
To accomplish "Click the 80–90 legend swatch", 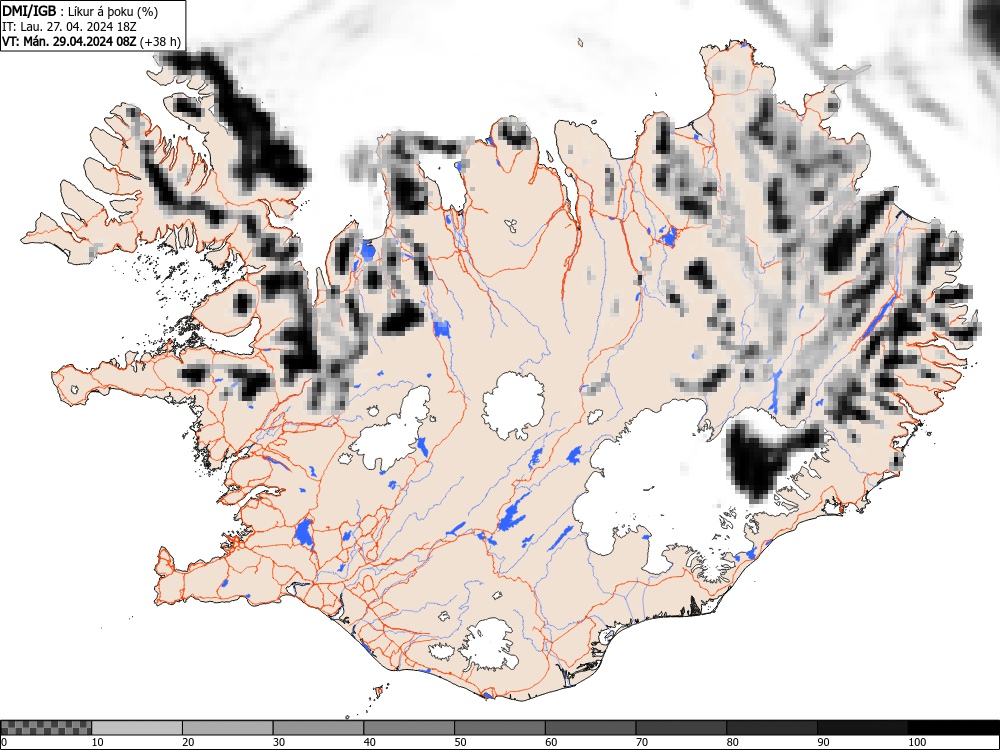I will (772, 728).
